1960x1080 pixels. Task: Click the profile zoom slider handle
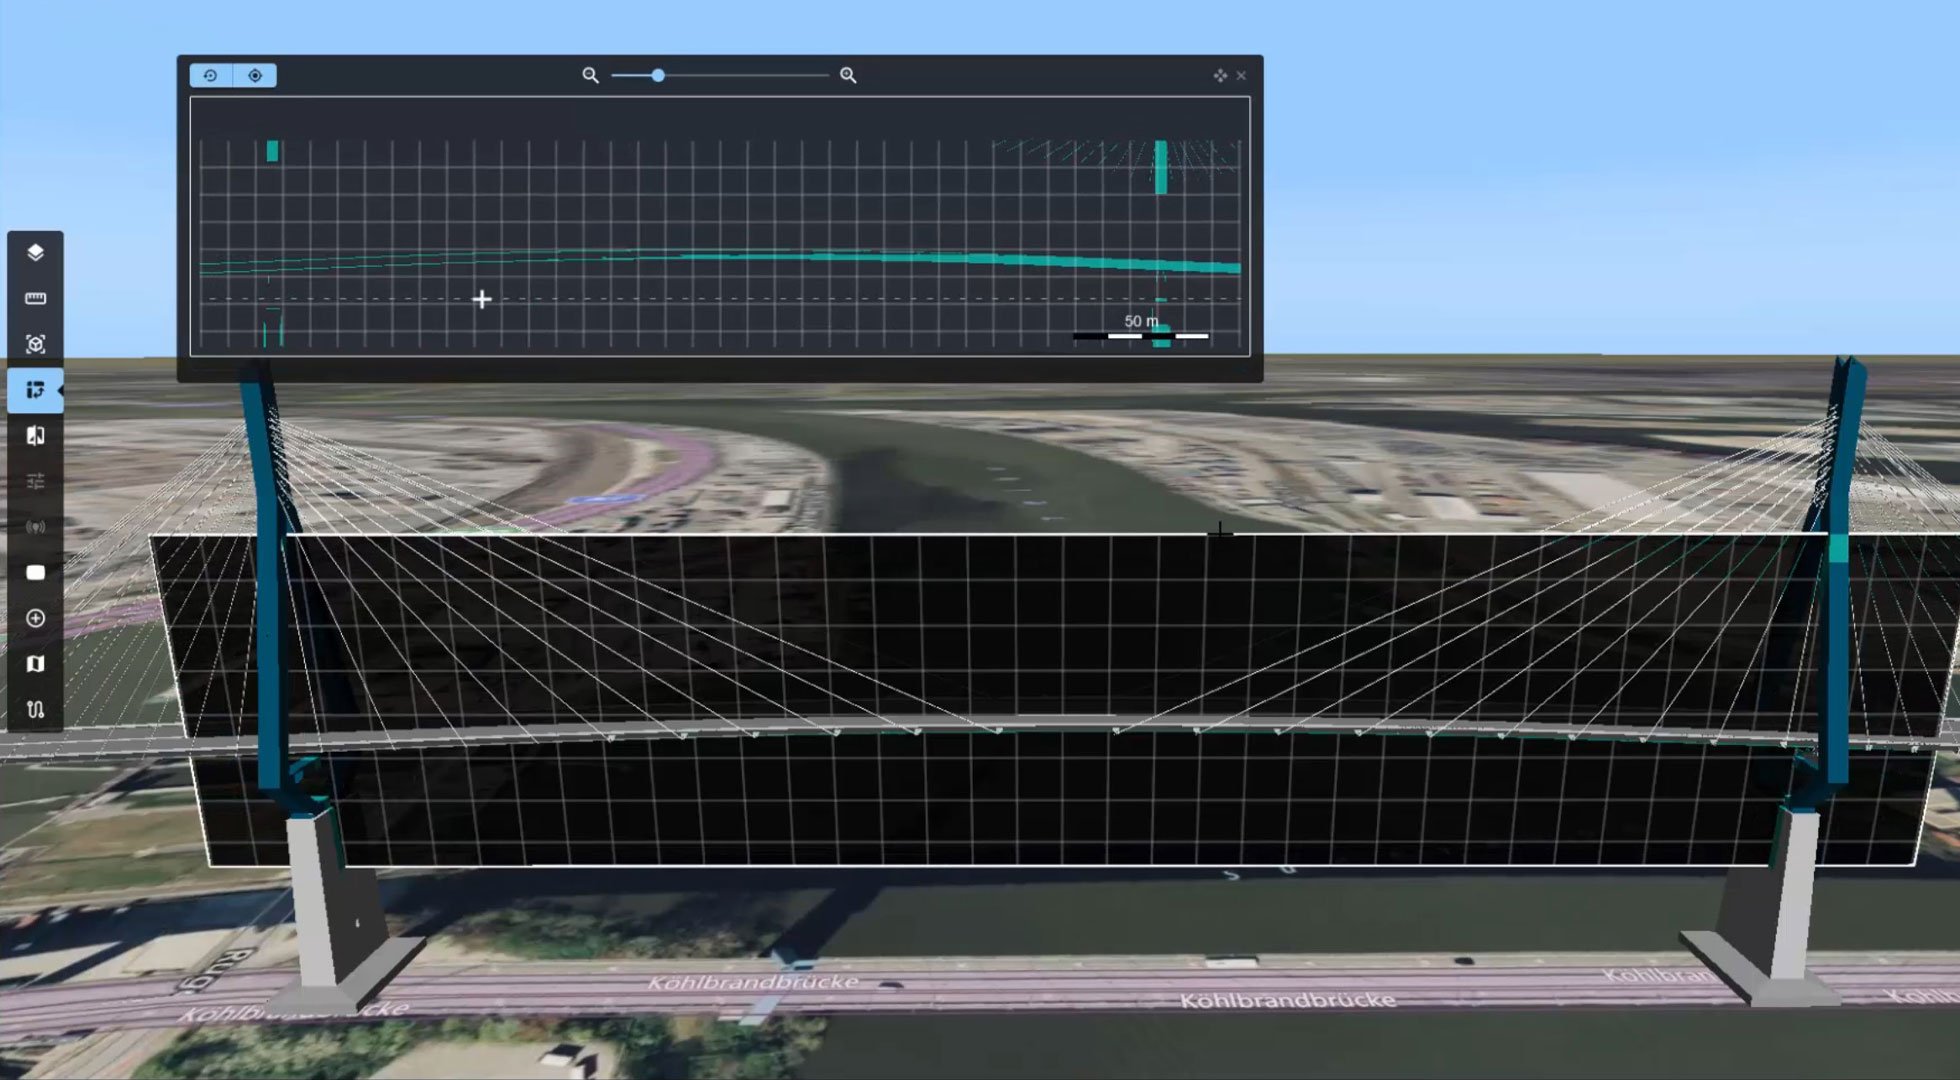pyautogui.click(x=658, y=75)
